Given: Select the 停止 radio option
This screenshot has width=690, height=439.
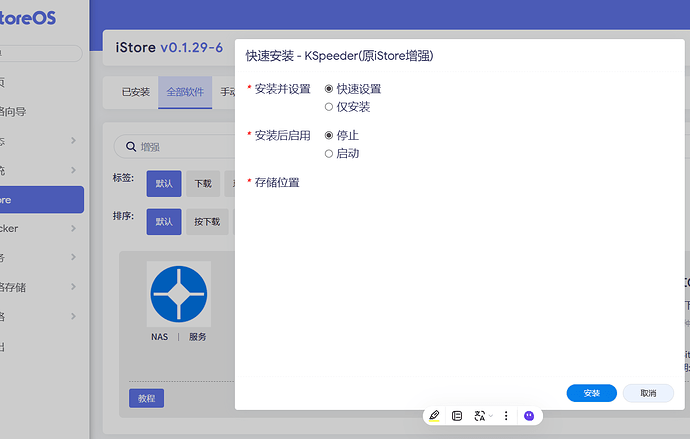Looking at the screenshot, I should point(329,135).
